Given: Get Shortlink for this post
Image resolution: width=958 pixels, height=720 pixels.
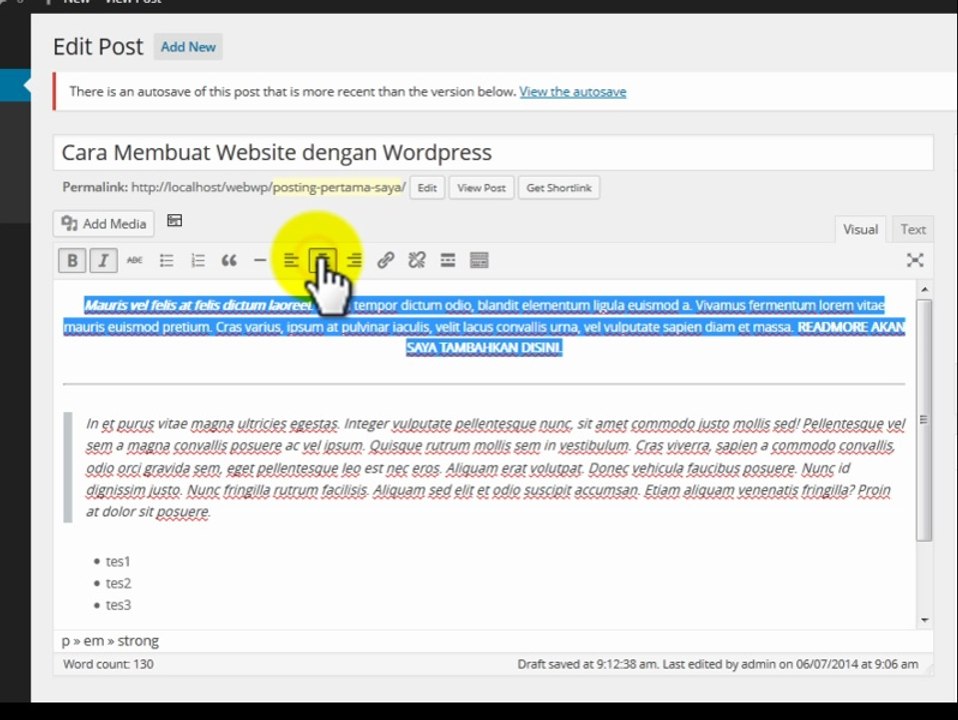Looking at the screenshot, I should coord(559,188).
